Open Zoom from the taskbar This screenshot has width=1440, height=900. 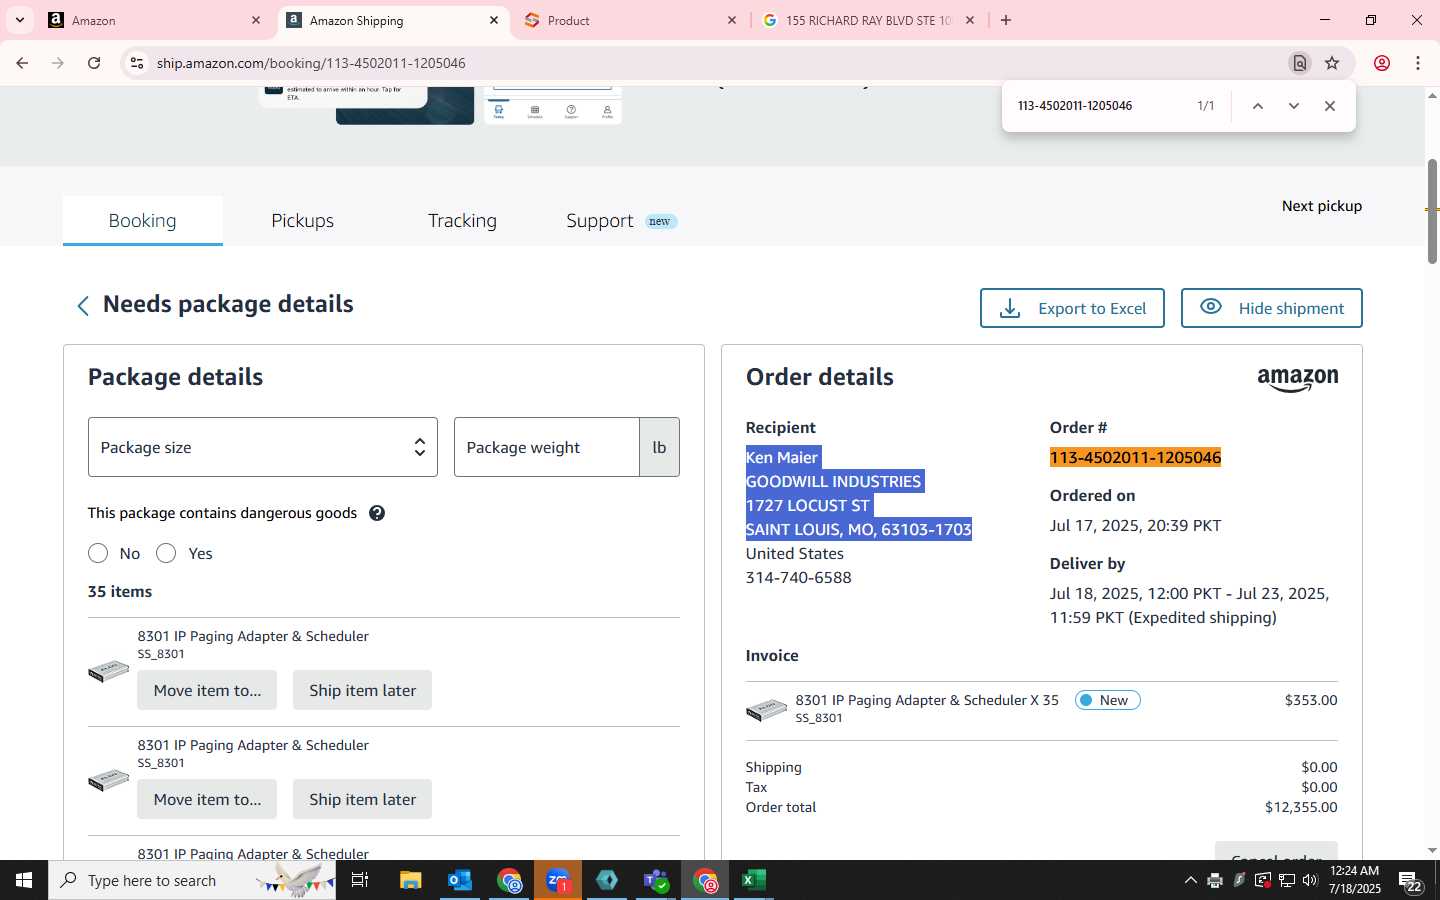(558, 880)
